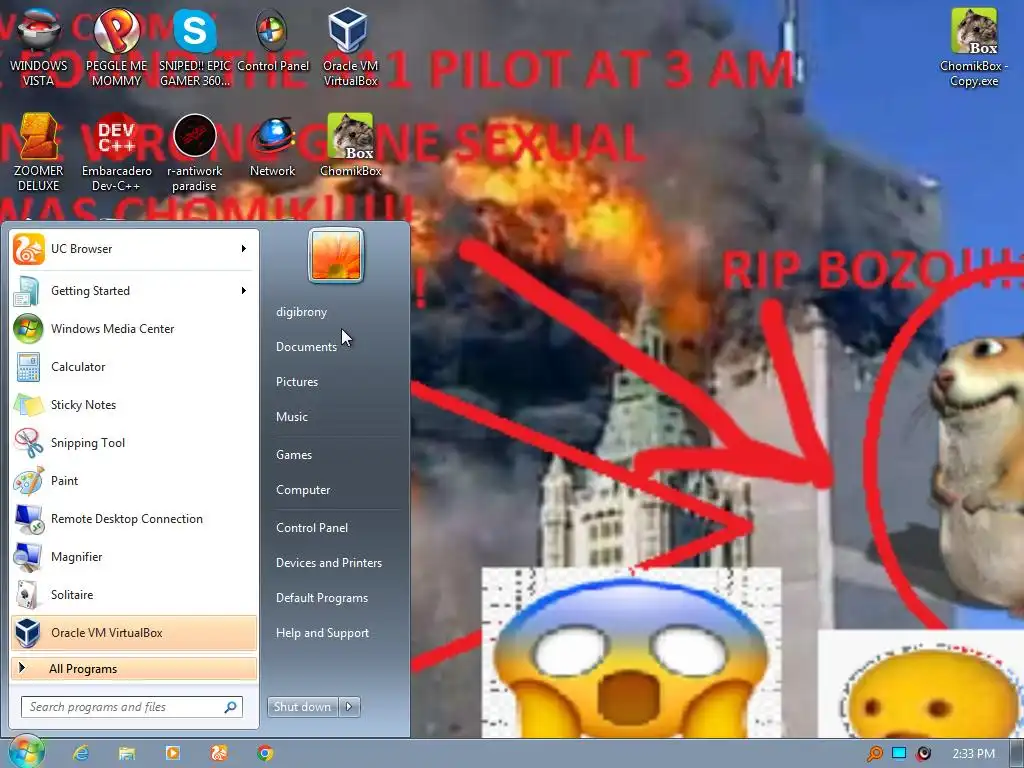Launch the ChomikBox desktop shortcut
The width and height of the screenshot is (1024, 768).
[350, 146]
